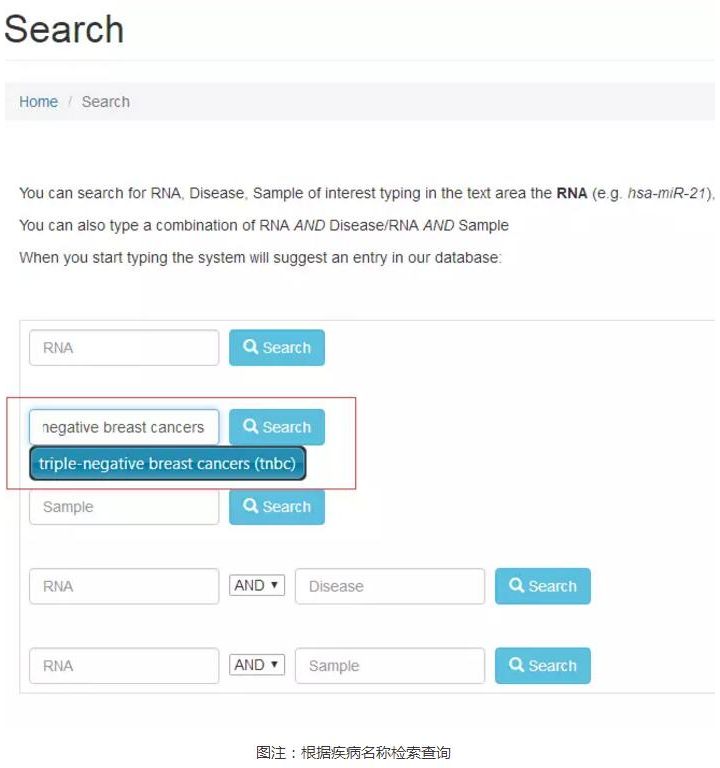Screen dimensions: 720x768
Task: Click the bold RNA word in the instructions
Action: [571, 193]
